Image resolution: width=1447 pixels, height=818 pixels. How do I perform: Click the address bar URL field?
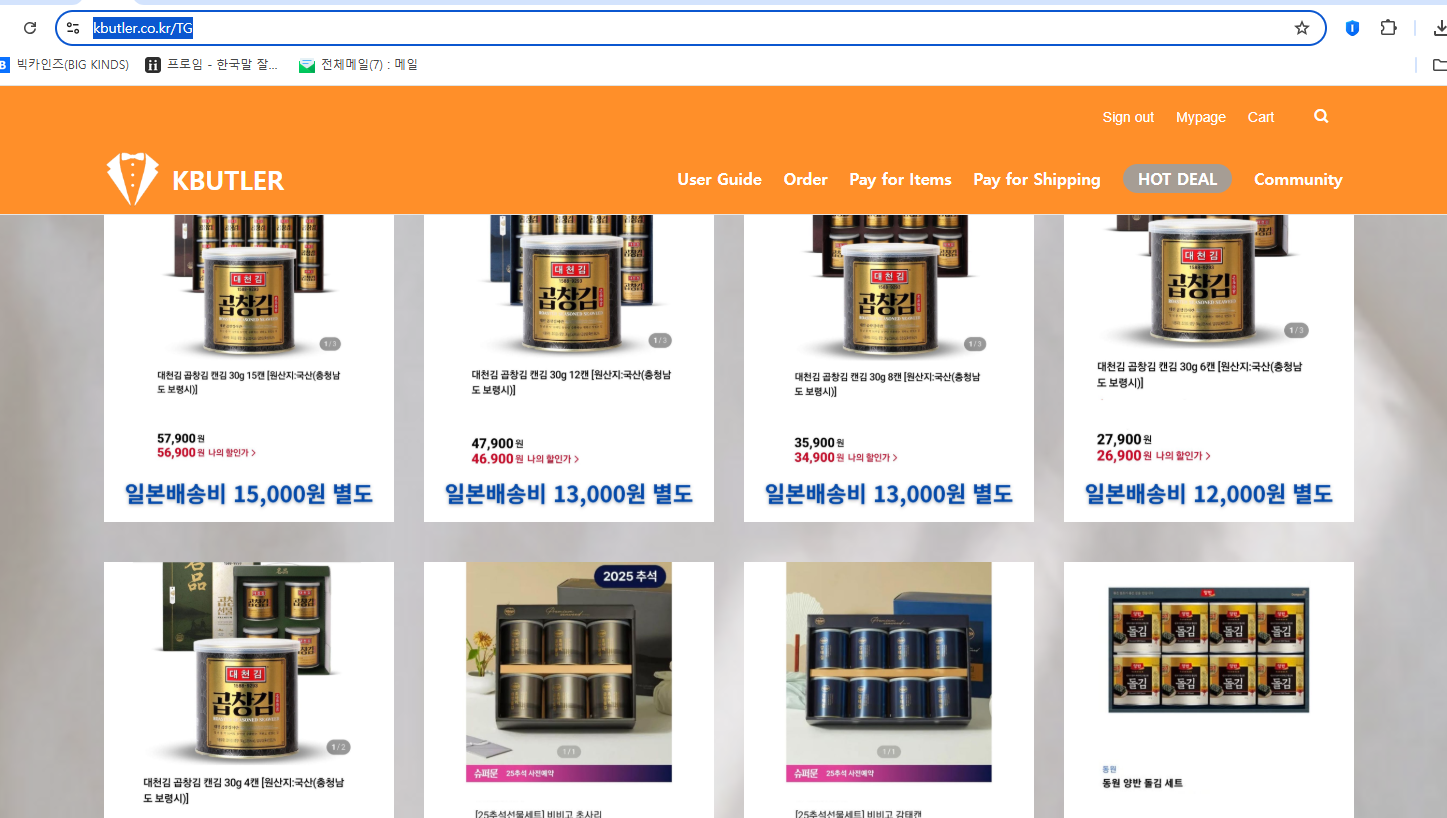click(690, 28)
